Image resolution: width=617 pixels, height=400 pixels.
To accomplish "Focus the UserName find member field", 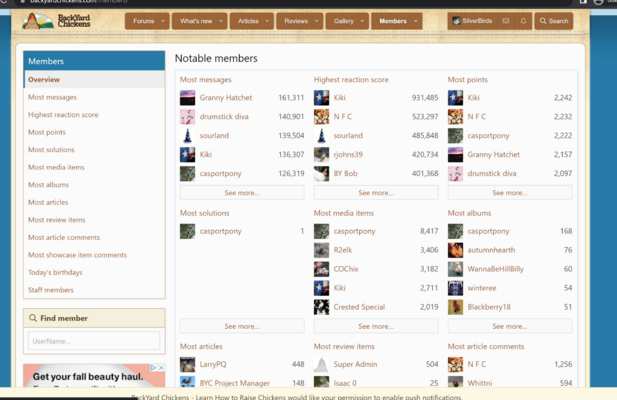I will (94, 341).
